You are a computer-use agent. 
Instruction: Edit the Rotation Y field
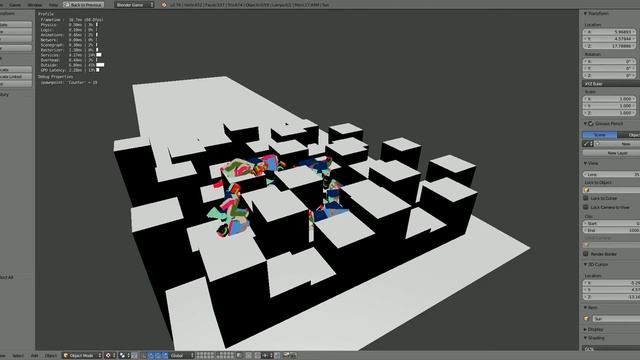(609, 68)
